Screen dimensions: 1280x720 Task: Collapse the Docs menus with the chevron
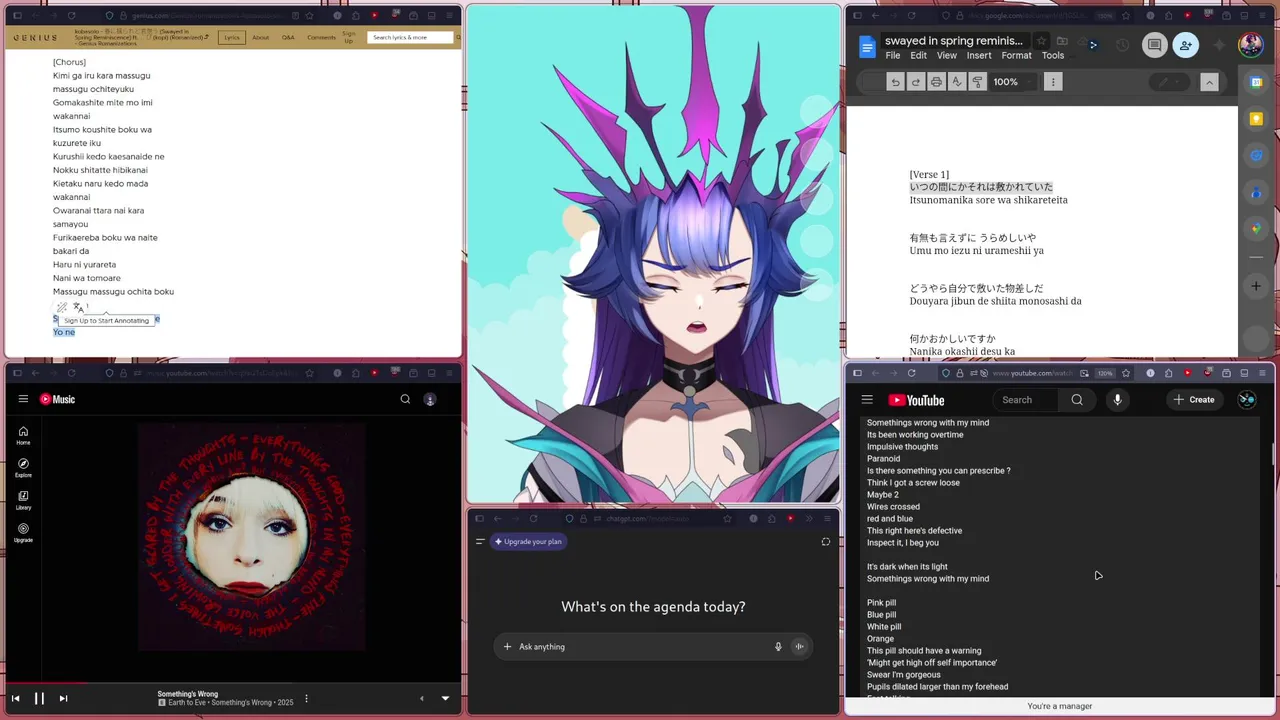pyautogui.click(x=1209, y=82)
